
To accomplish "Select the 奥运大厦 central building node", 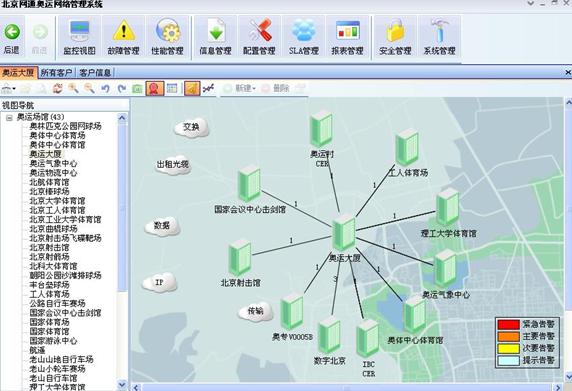I will coord(344,233).
